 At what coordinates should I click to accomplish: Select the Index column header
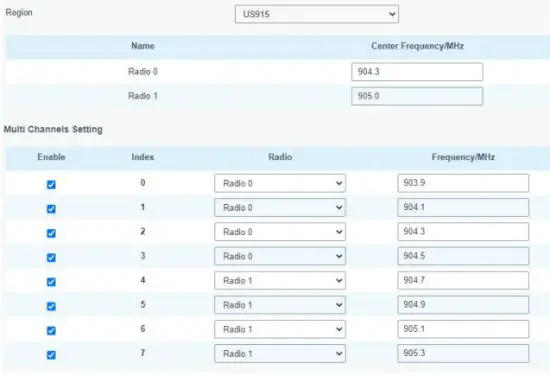[143, 157]
